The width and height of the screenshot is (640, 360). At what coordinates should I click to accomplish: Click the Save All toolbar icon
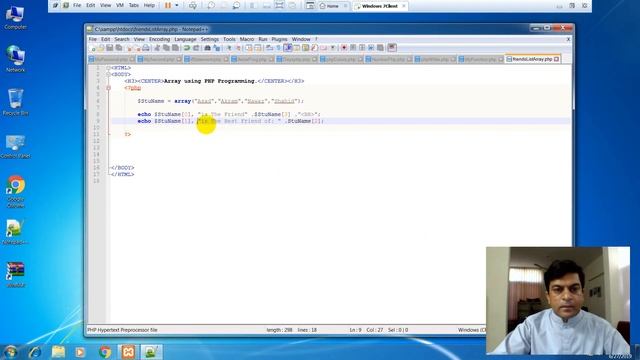click(118, 48)
